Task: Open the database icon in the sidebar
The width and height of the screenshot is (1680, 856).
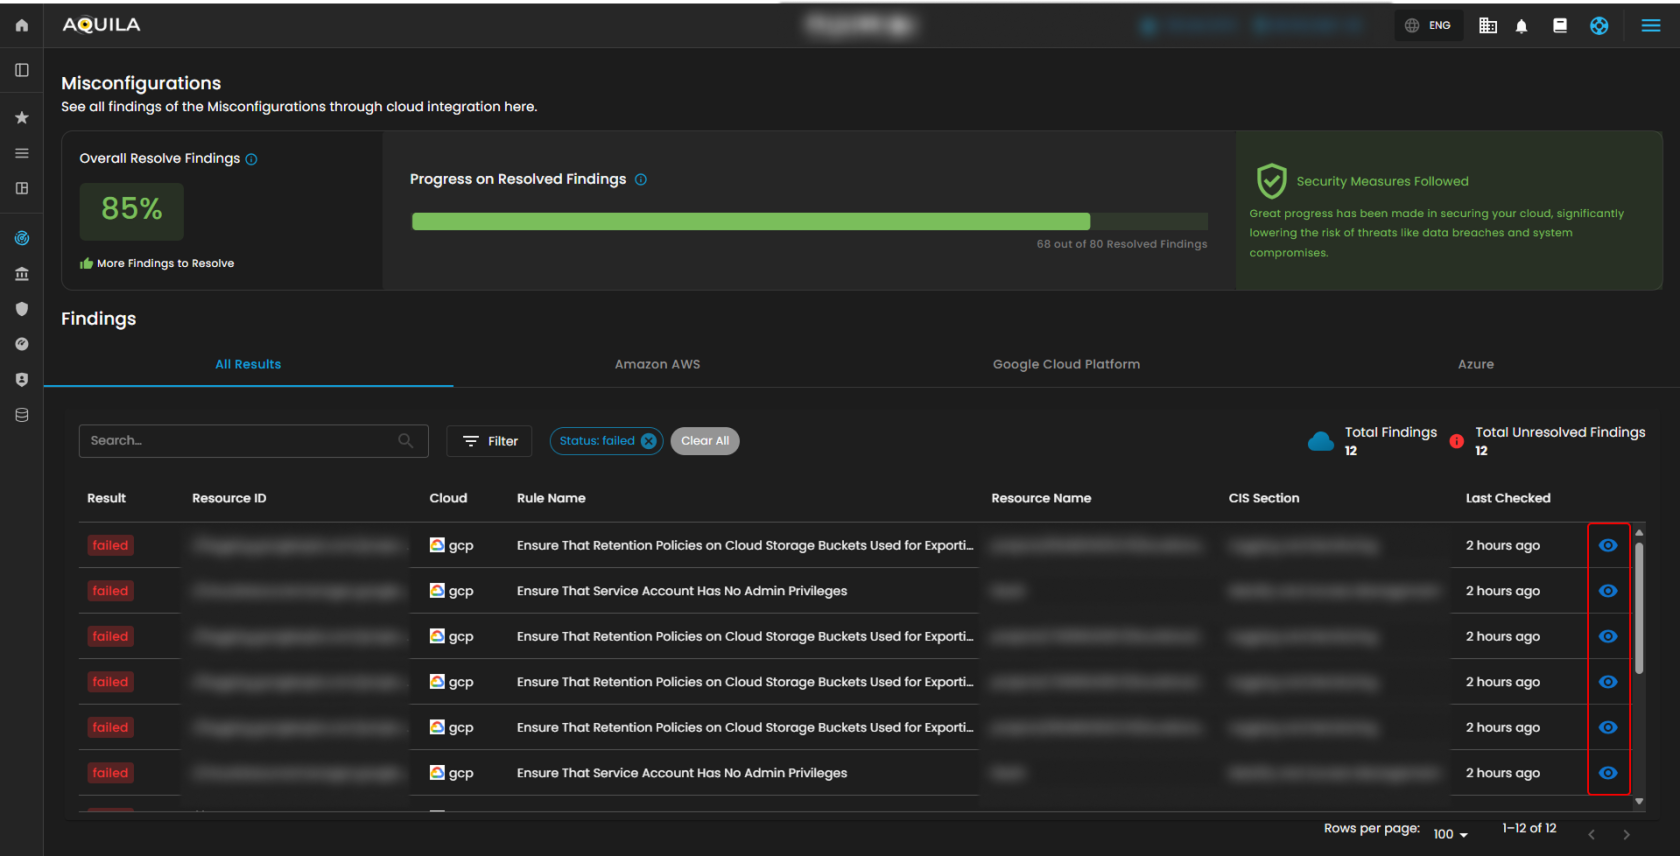Action: coord(21,415)
